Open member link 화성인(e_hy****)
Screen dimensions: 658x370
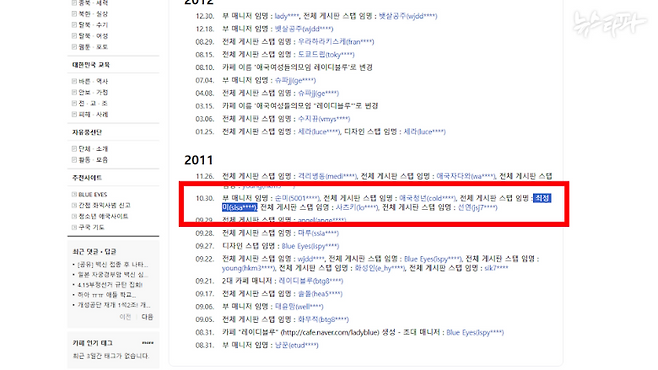tap(380, 268)
